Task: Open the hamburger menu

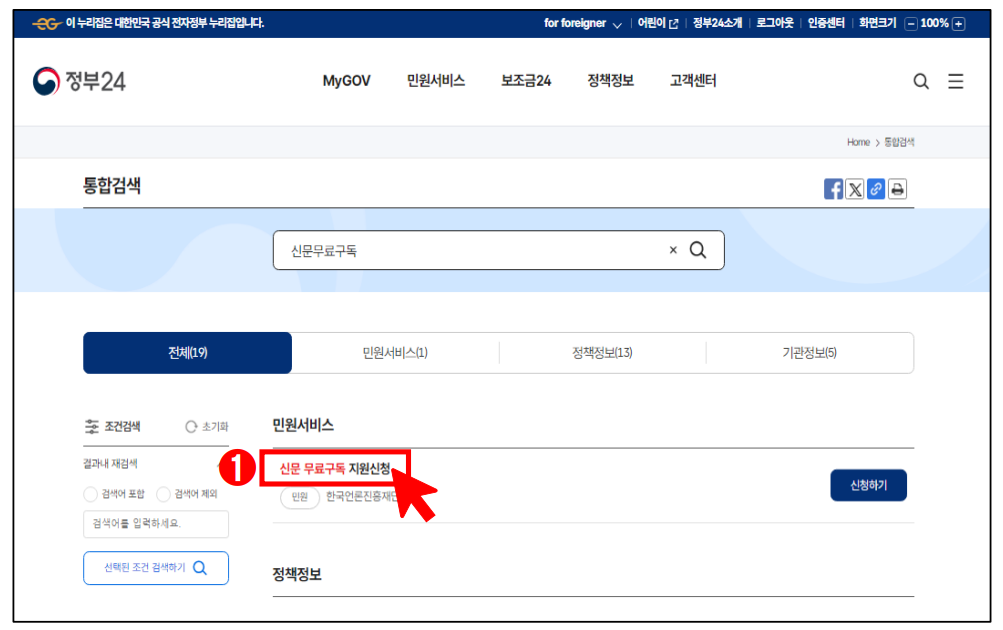Action: coord(955,81)
